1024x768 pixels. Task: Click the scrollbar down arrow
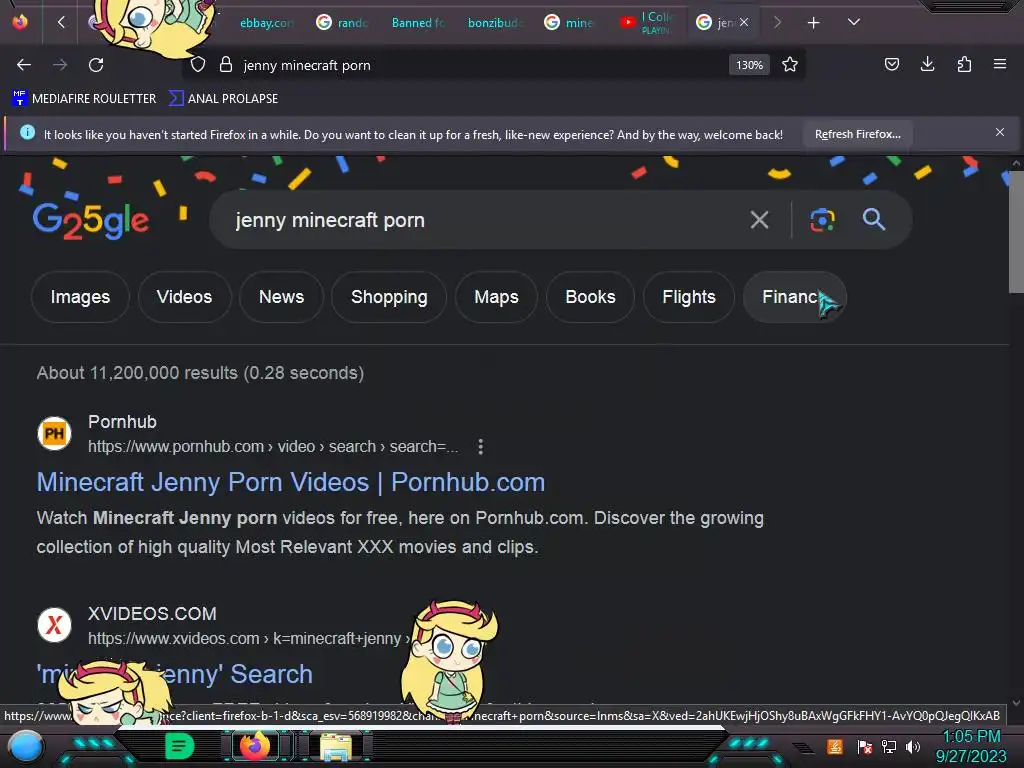click(x=1016, y=703)
